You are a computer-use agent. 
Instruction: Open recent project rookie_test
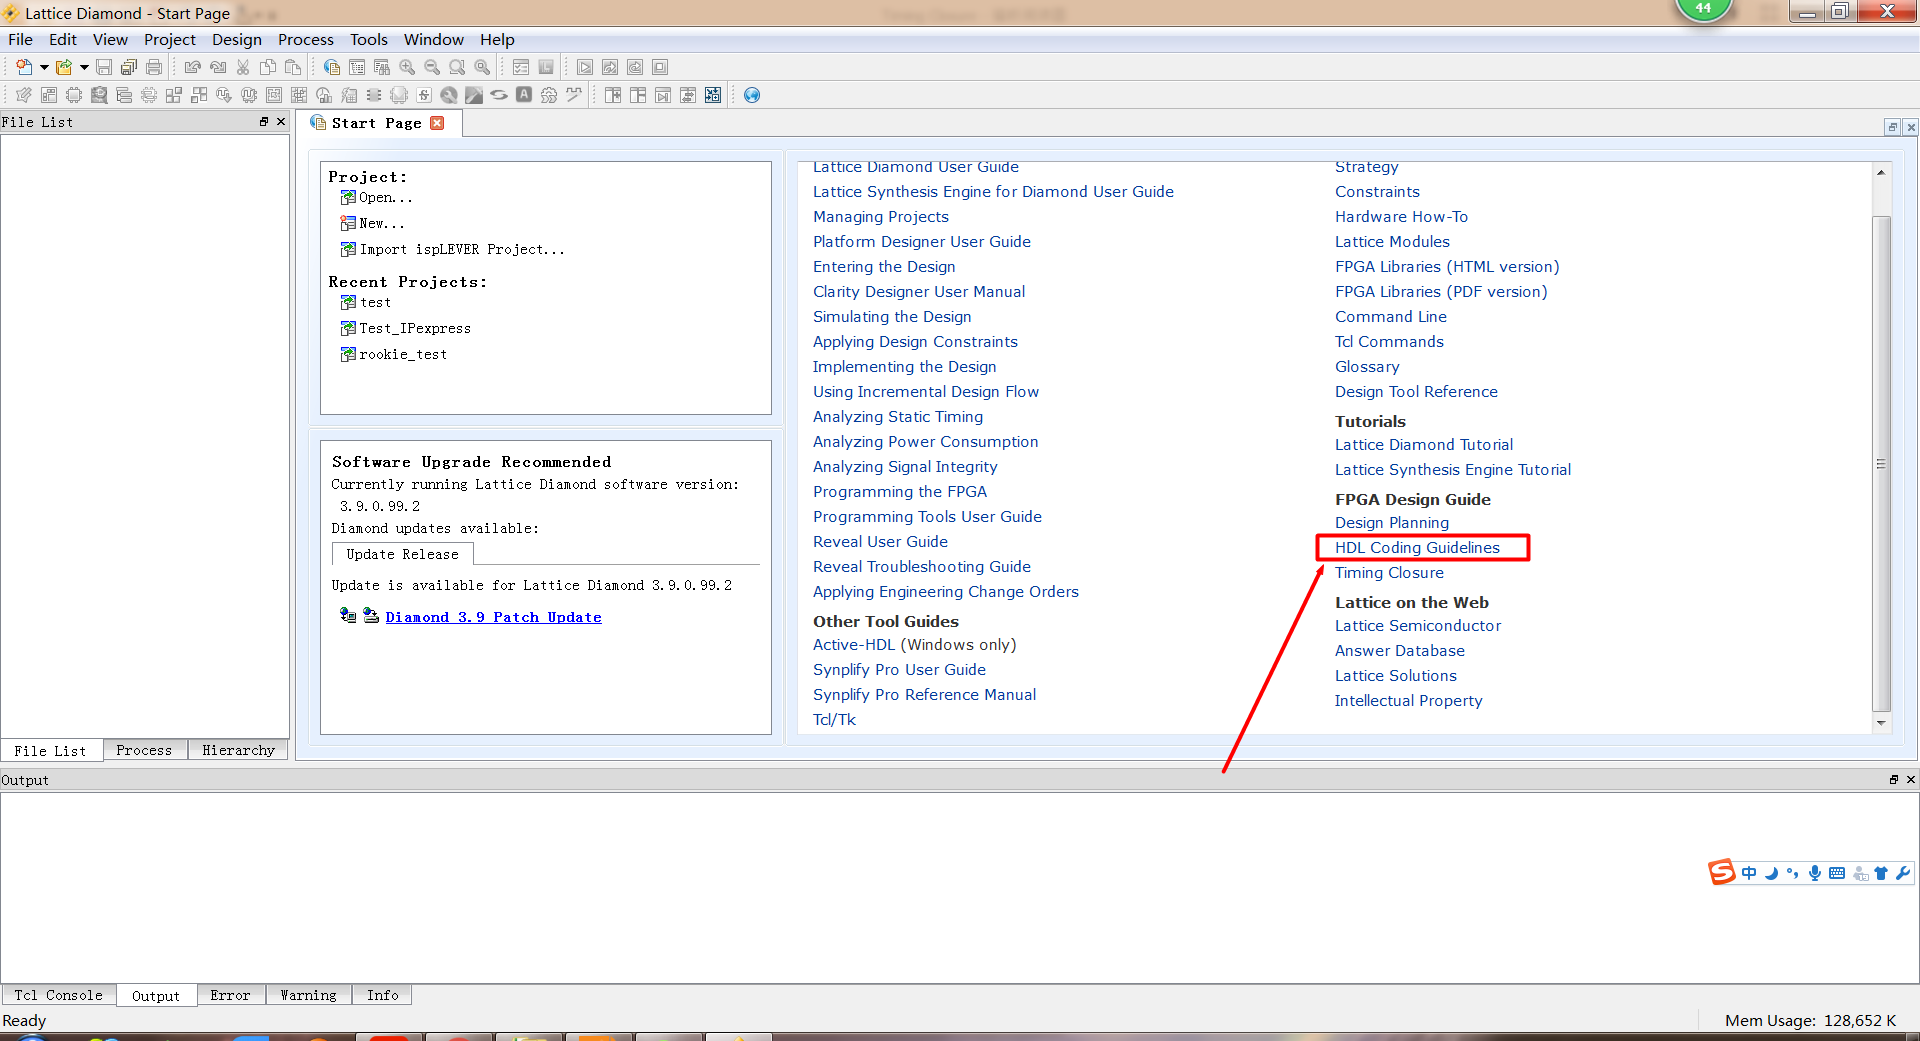pos(394,354)
